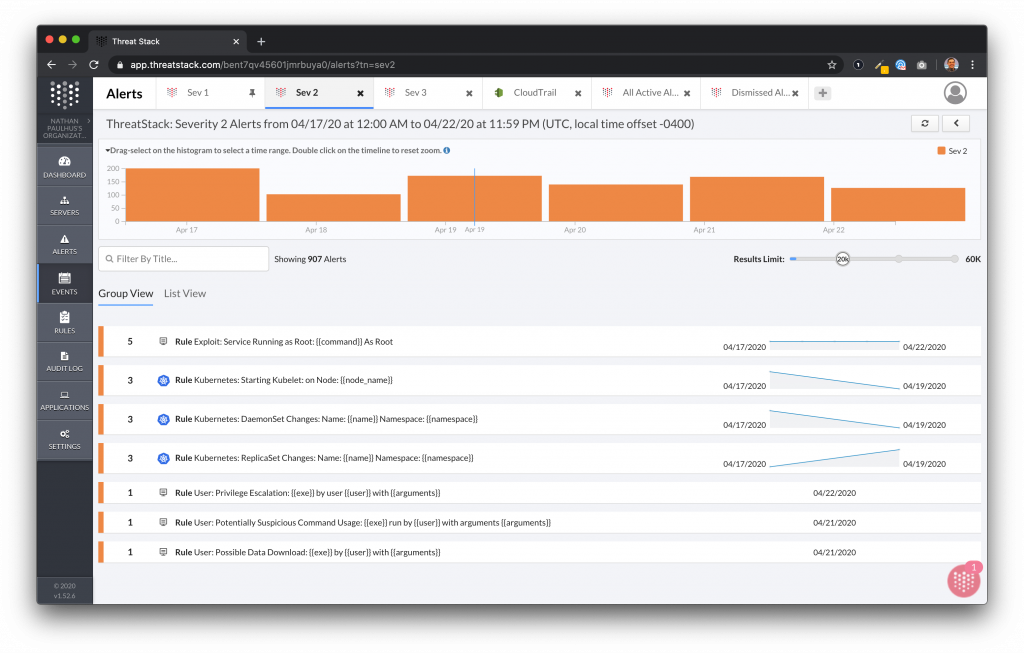Focus the Filter By Title input
This screenshot has height=653, width=1024.
tap(184, 259)
